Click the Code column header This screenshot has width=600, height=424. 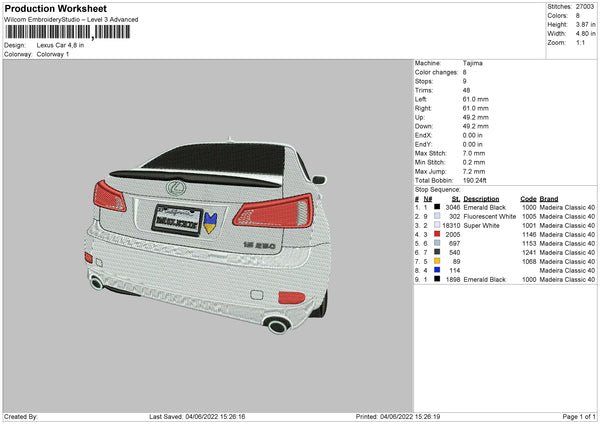pos(528,199)
